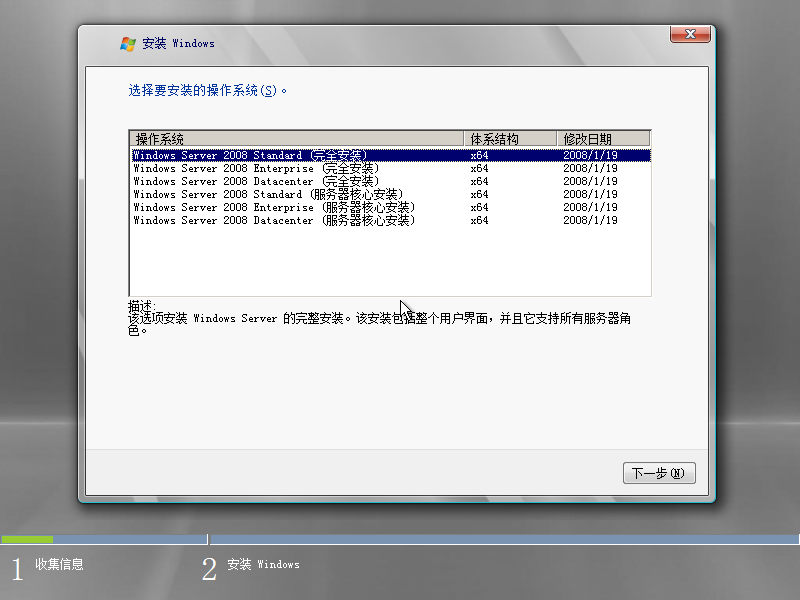Select Windows Server 2008 Datacenter (服务器核心安装)
The height and width of the screenshot is (600, 800).
point(250,220)
